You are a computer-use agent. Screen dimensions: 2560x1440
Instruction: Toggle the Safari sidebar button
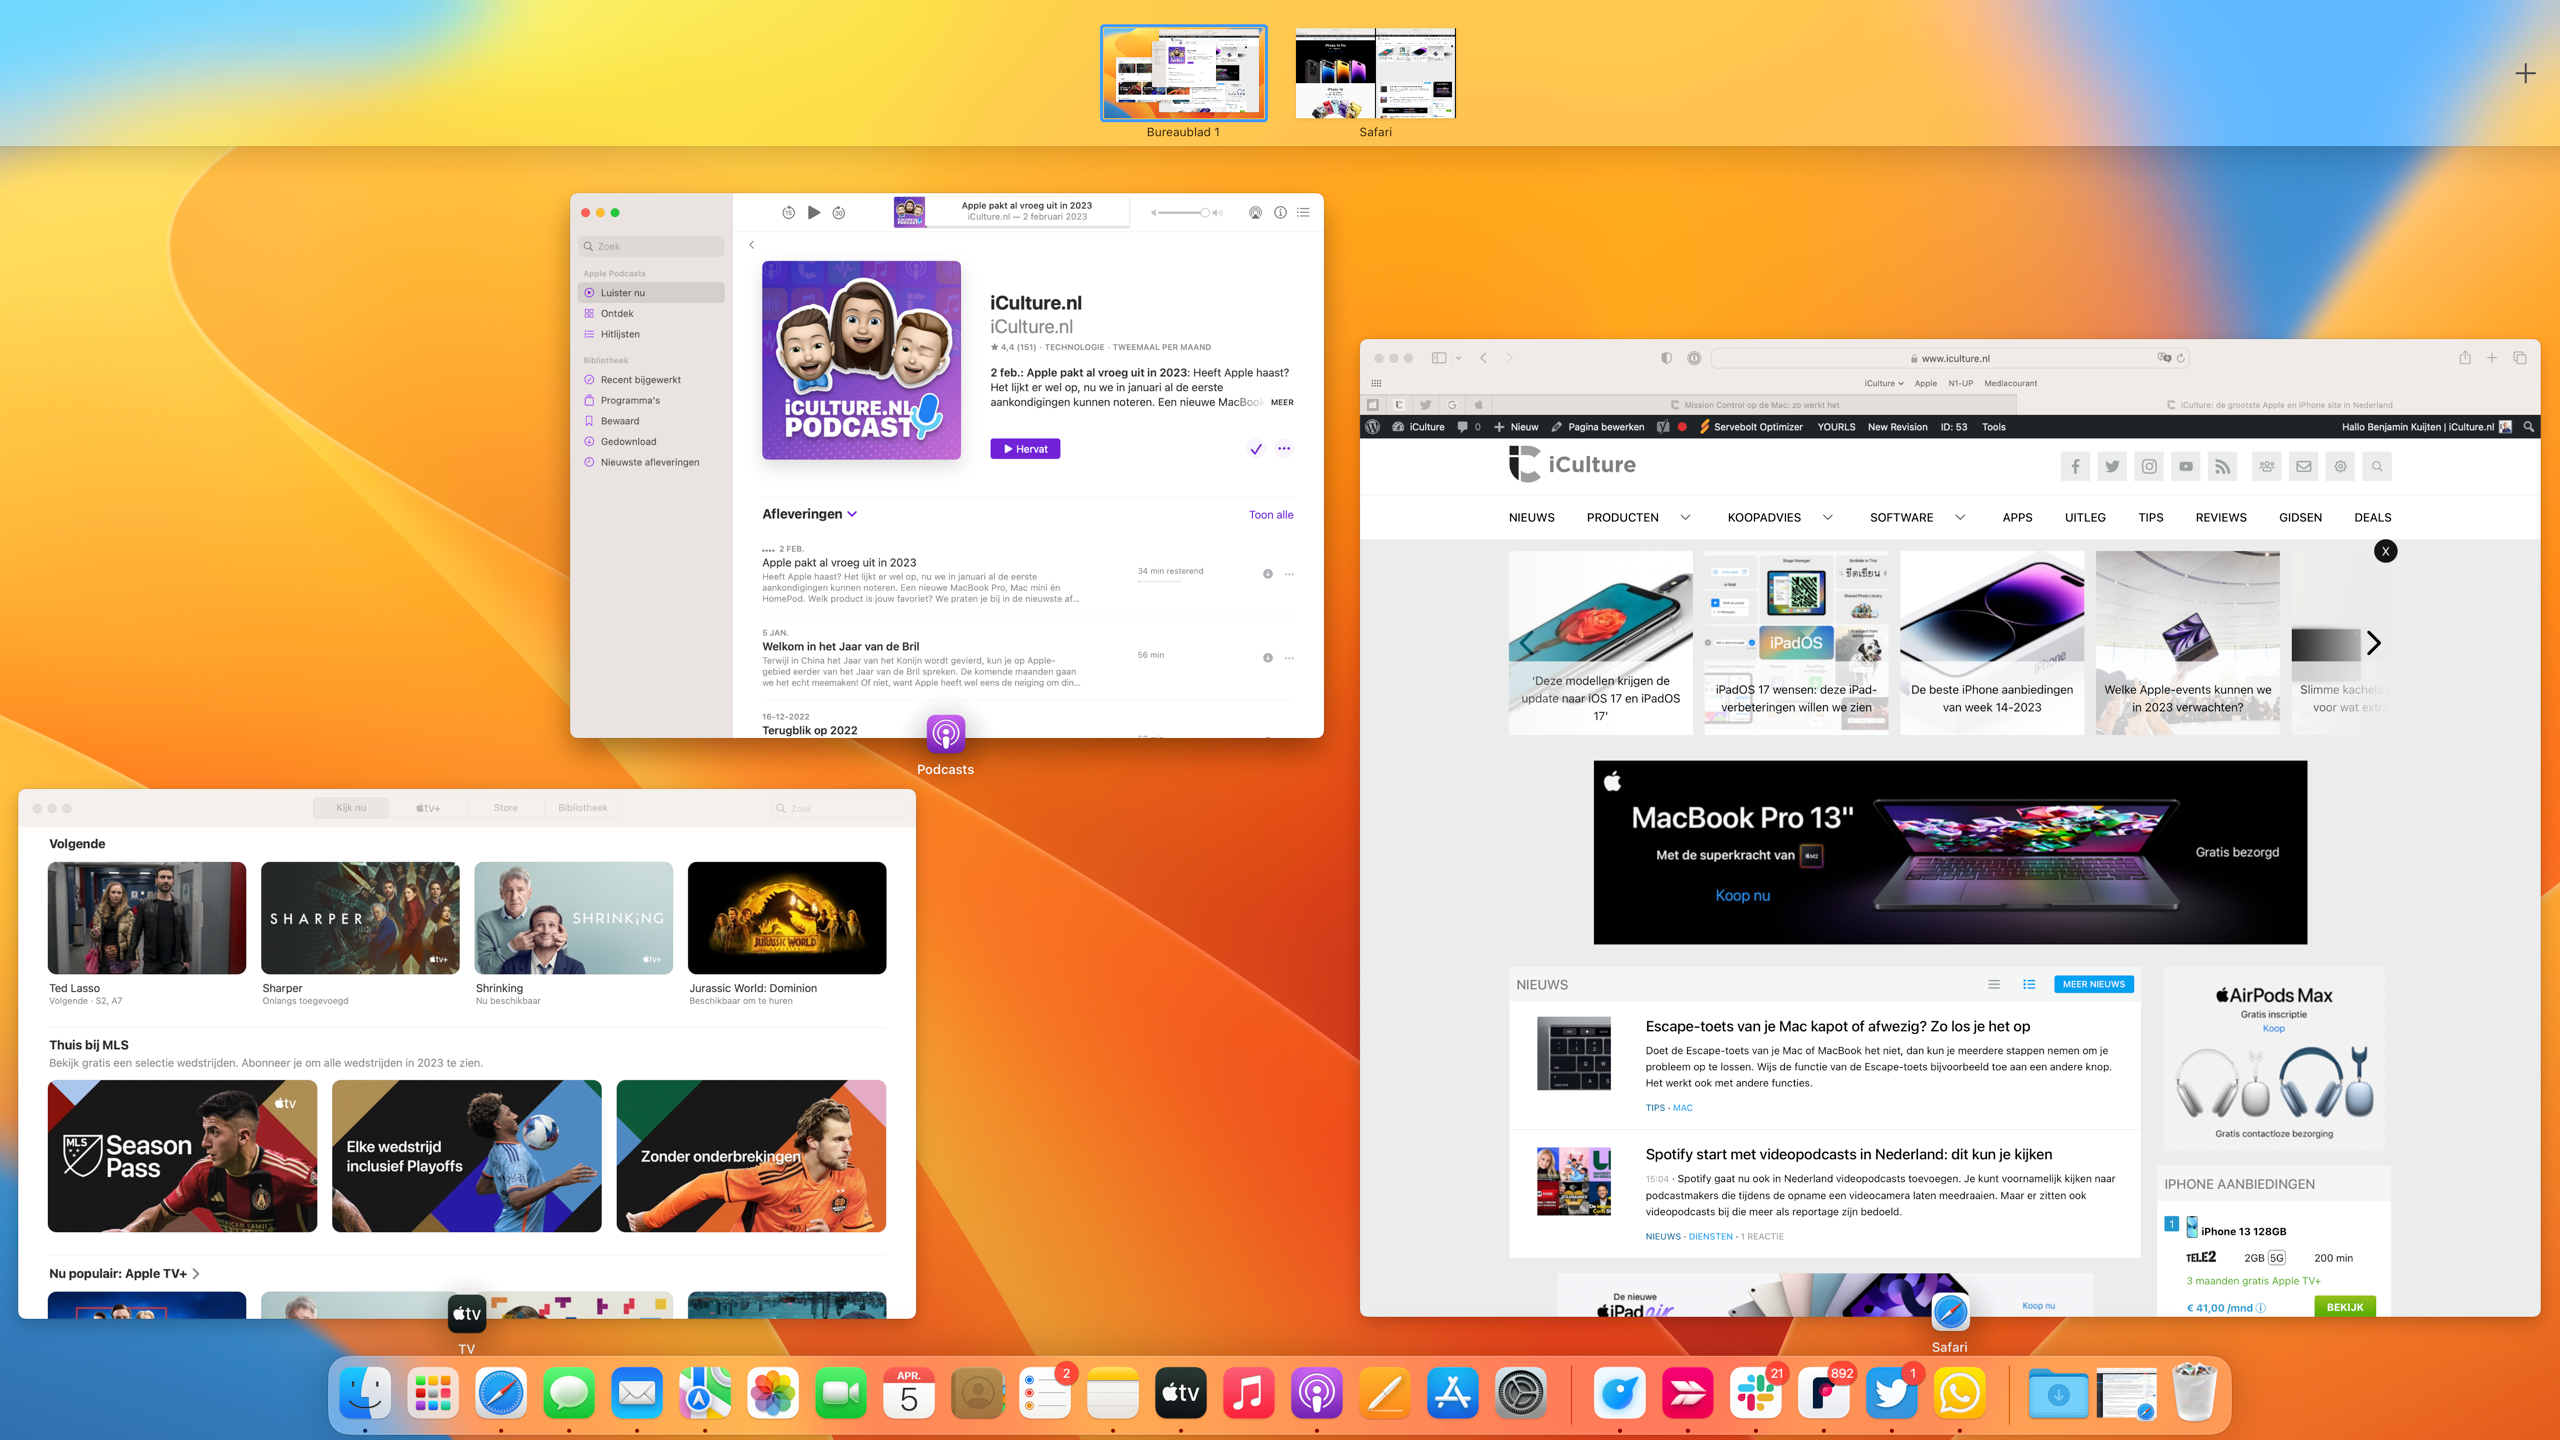click(1439, 358)
